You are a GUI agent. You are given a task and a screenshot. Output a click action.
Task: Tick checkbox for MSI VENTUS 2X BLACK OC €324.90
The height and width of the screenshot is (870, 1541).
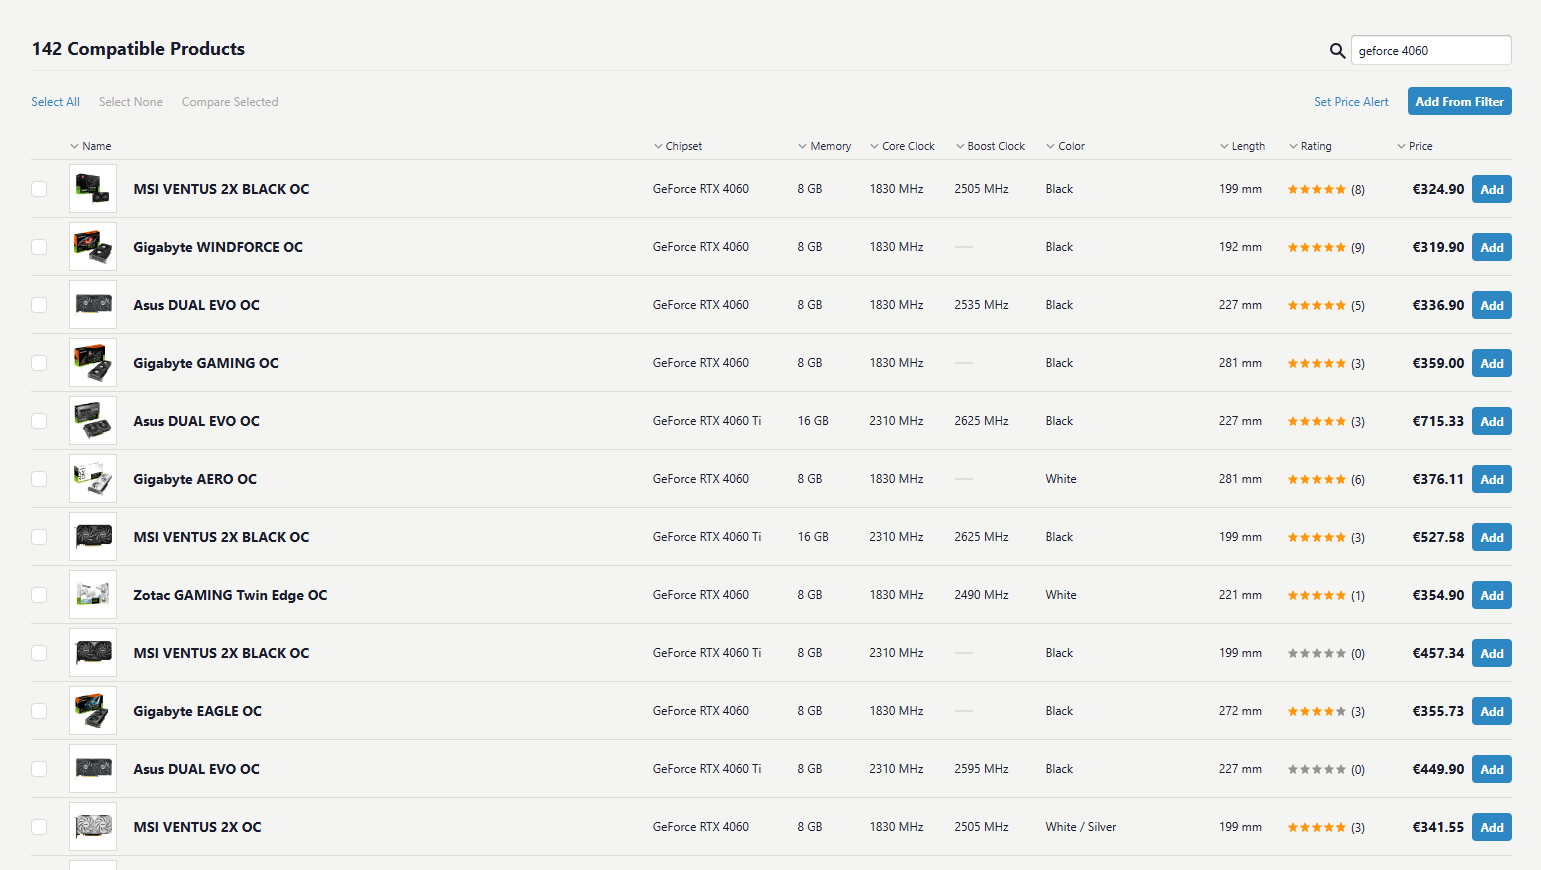coord(39,189)
